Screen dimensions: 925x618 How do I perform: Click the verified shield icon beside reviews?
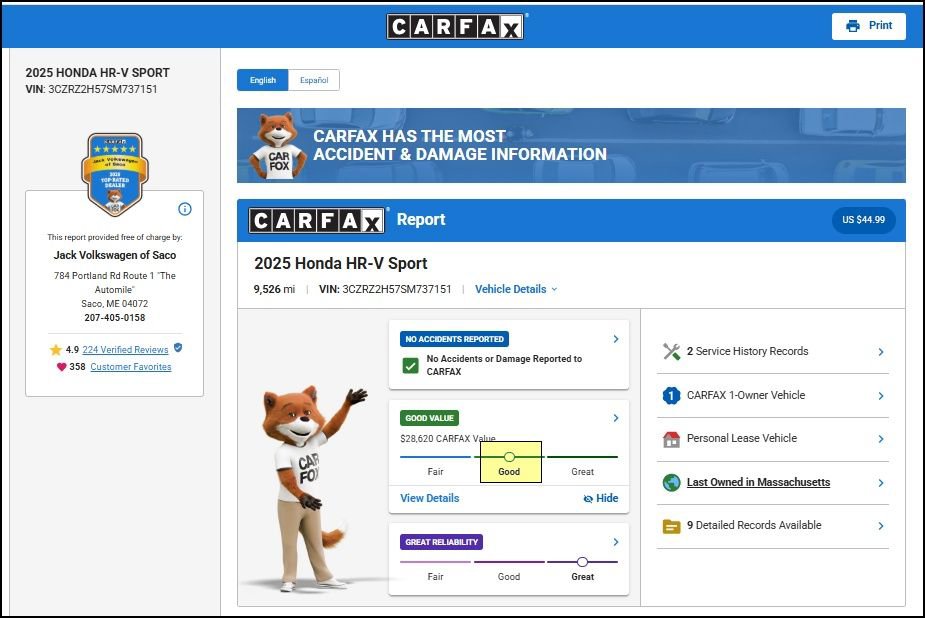[178, 348]
